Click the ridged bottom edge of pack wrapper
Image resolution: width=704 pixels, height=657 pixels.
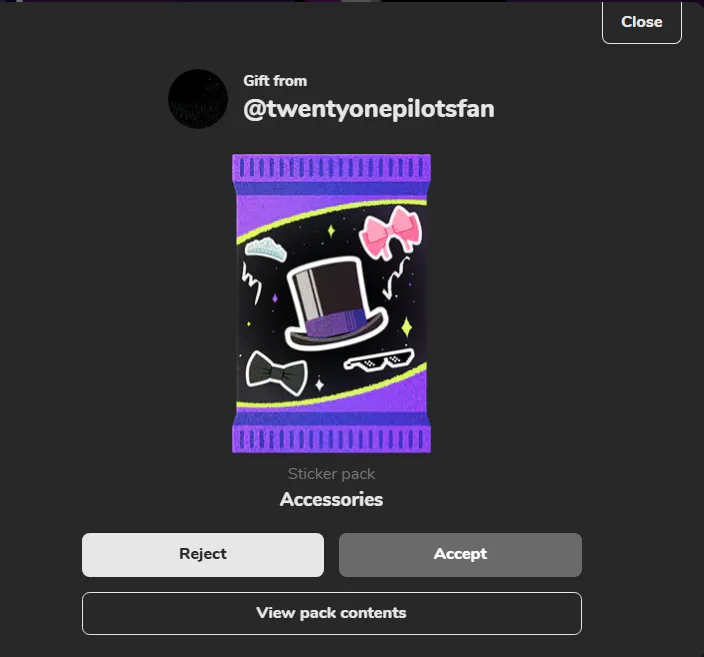click(331, 439)
